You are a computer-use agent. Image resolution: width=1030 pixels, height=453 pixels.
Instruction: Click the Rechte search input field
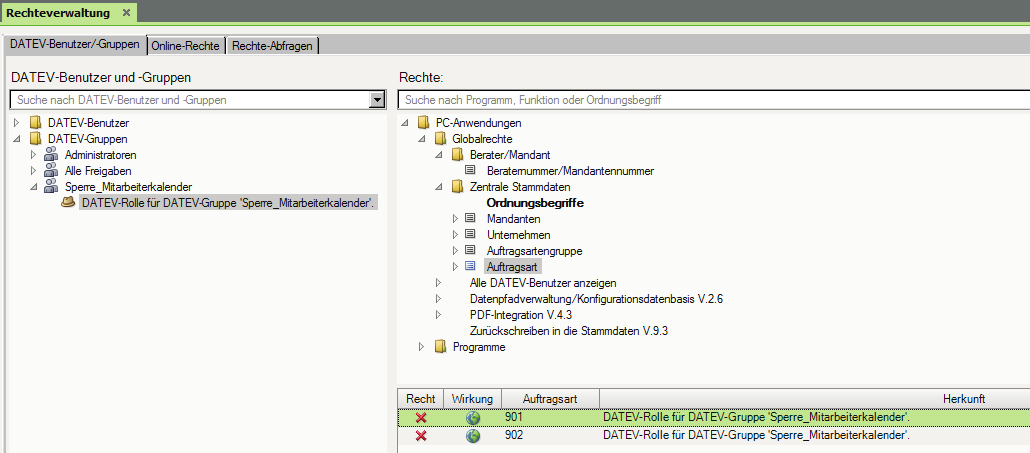click(x=712, y=100)
